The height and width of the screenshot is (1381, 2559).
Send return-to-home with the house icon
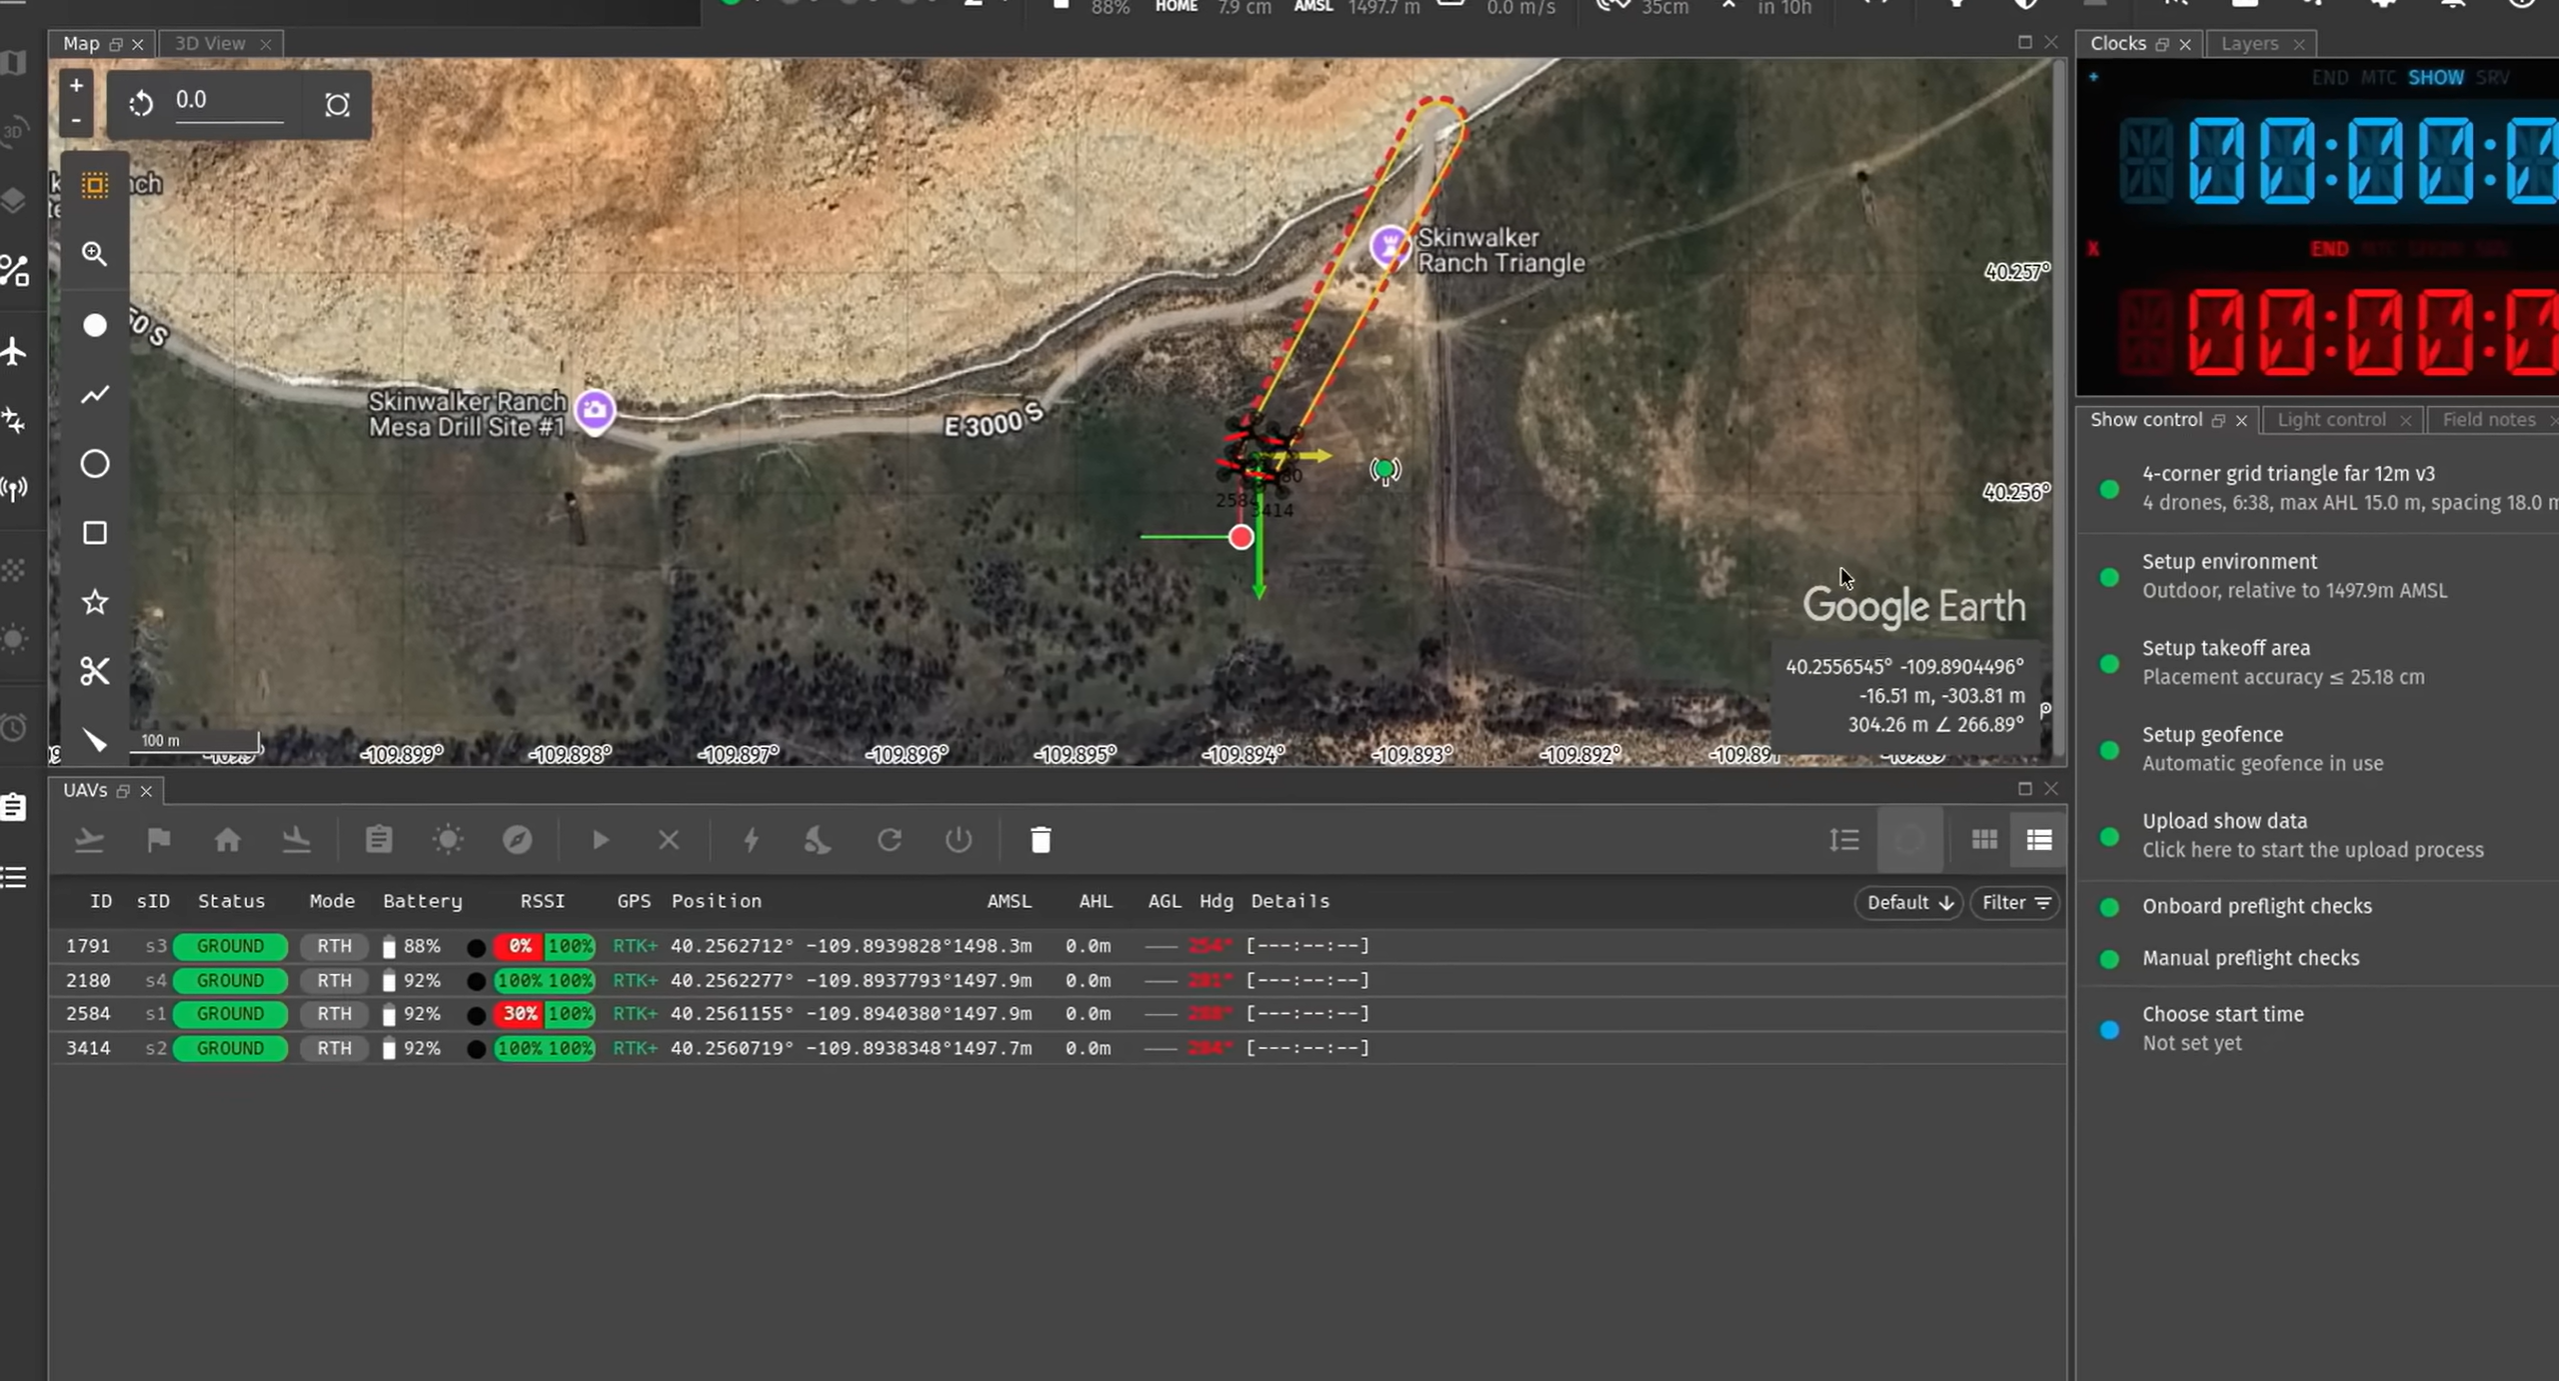click(228, 840)
